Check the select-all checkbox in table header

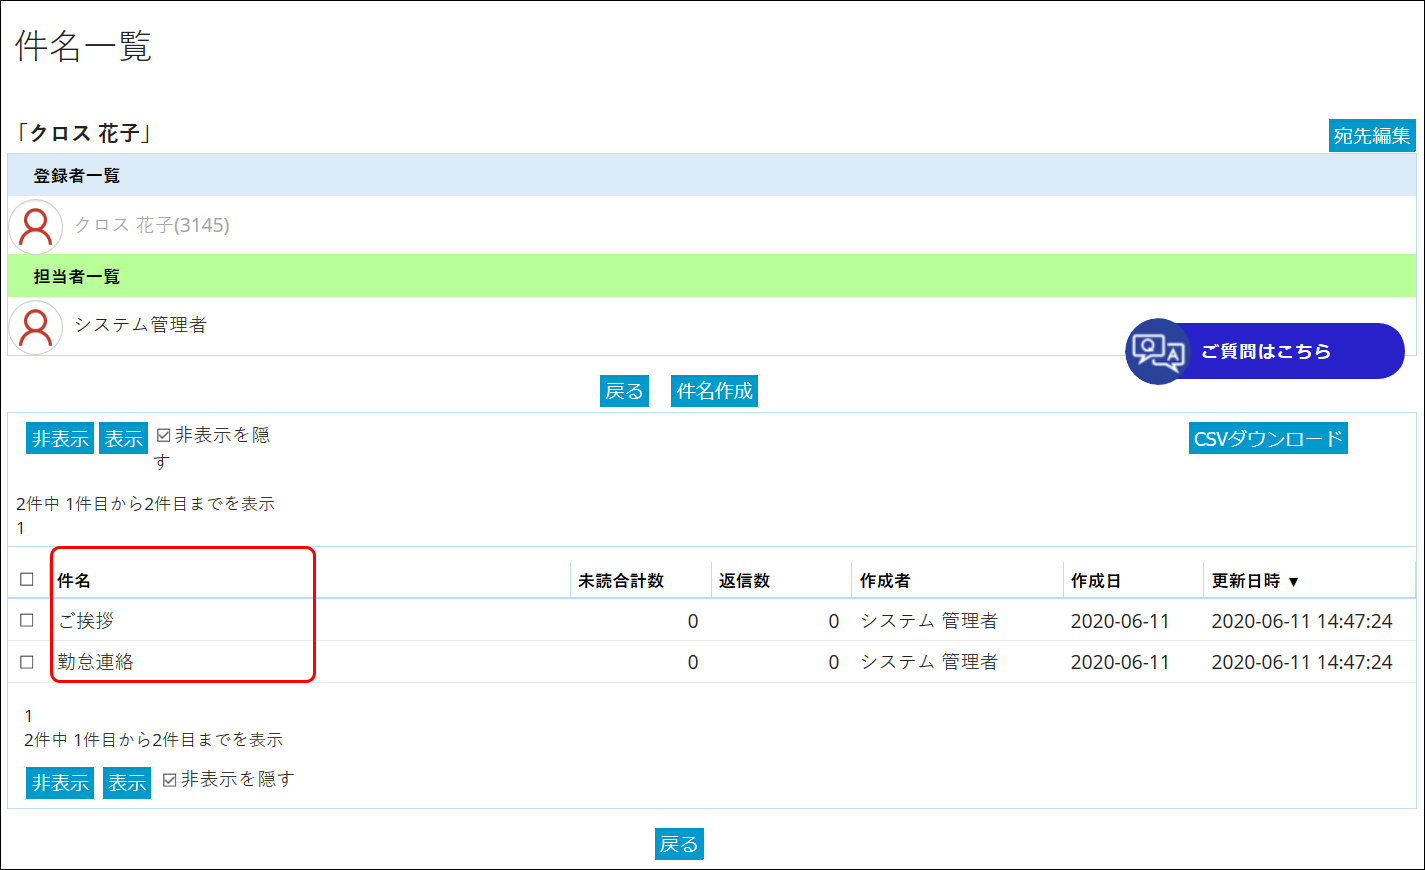pyautogui.click(x=27, y=579)
